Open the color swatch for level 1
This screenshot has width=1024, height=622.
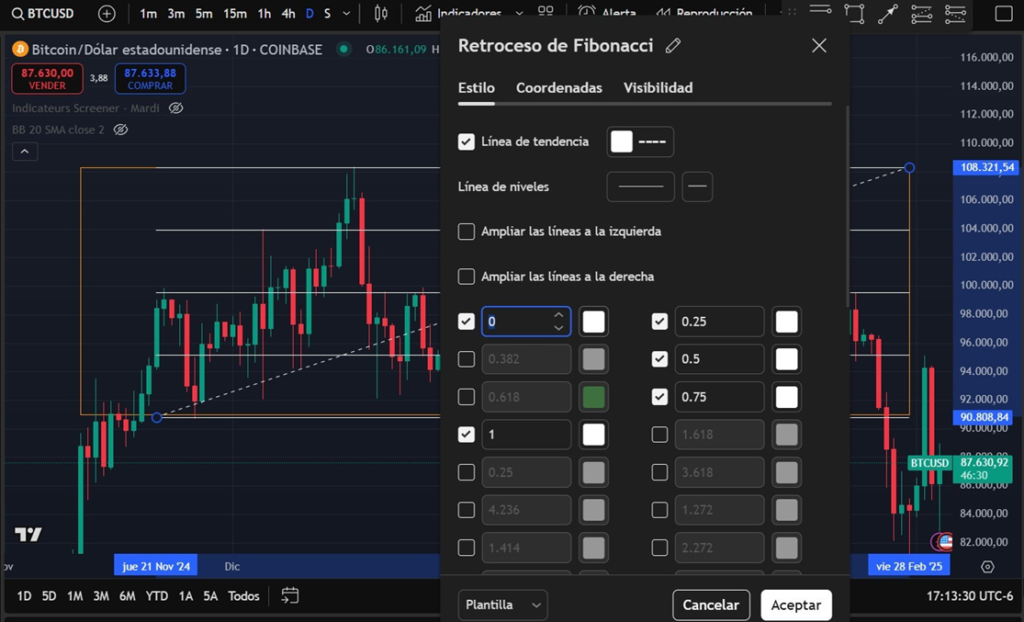click(x=594, y=434)
